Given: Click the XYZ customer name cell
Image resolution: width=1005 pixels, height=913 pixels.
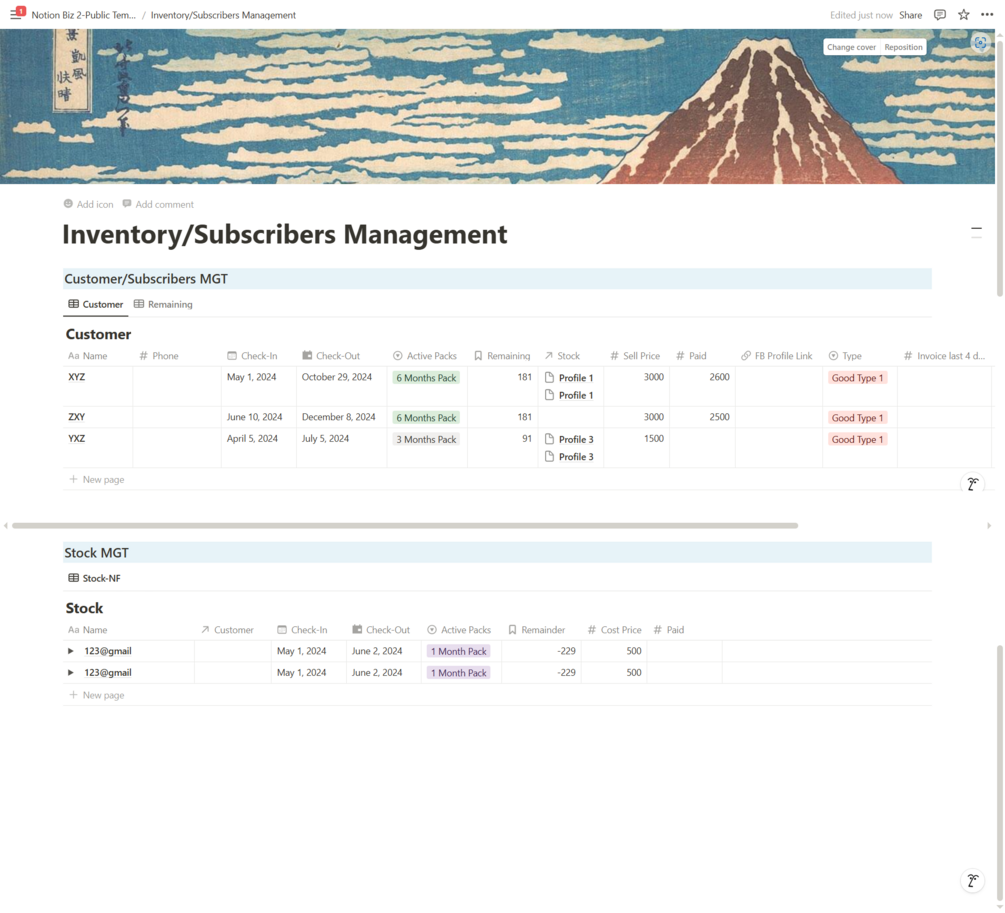Looking at the screenshot, I should (x=98, y=387).
